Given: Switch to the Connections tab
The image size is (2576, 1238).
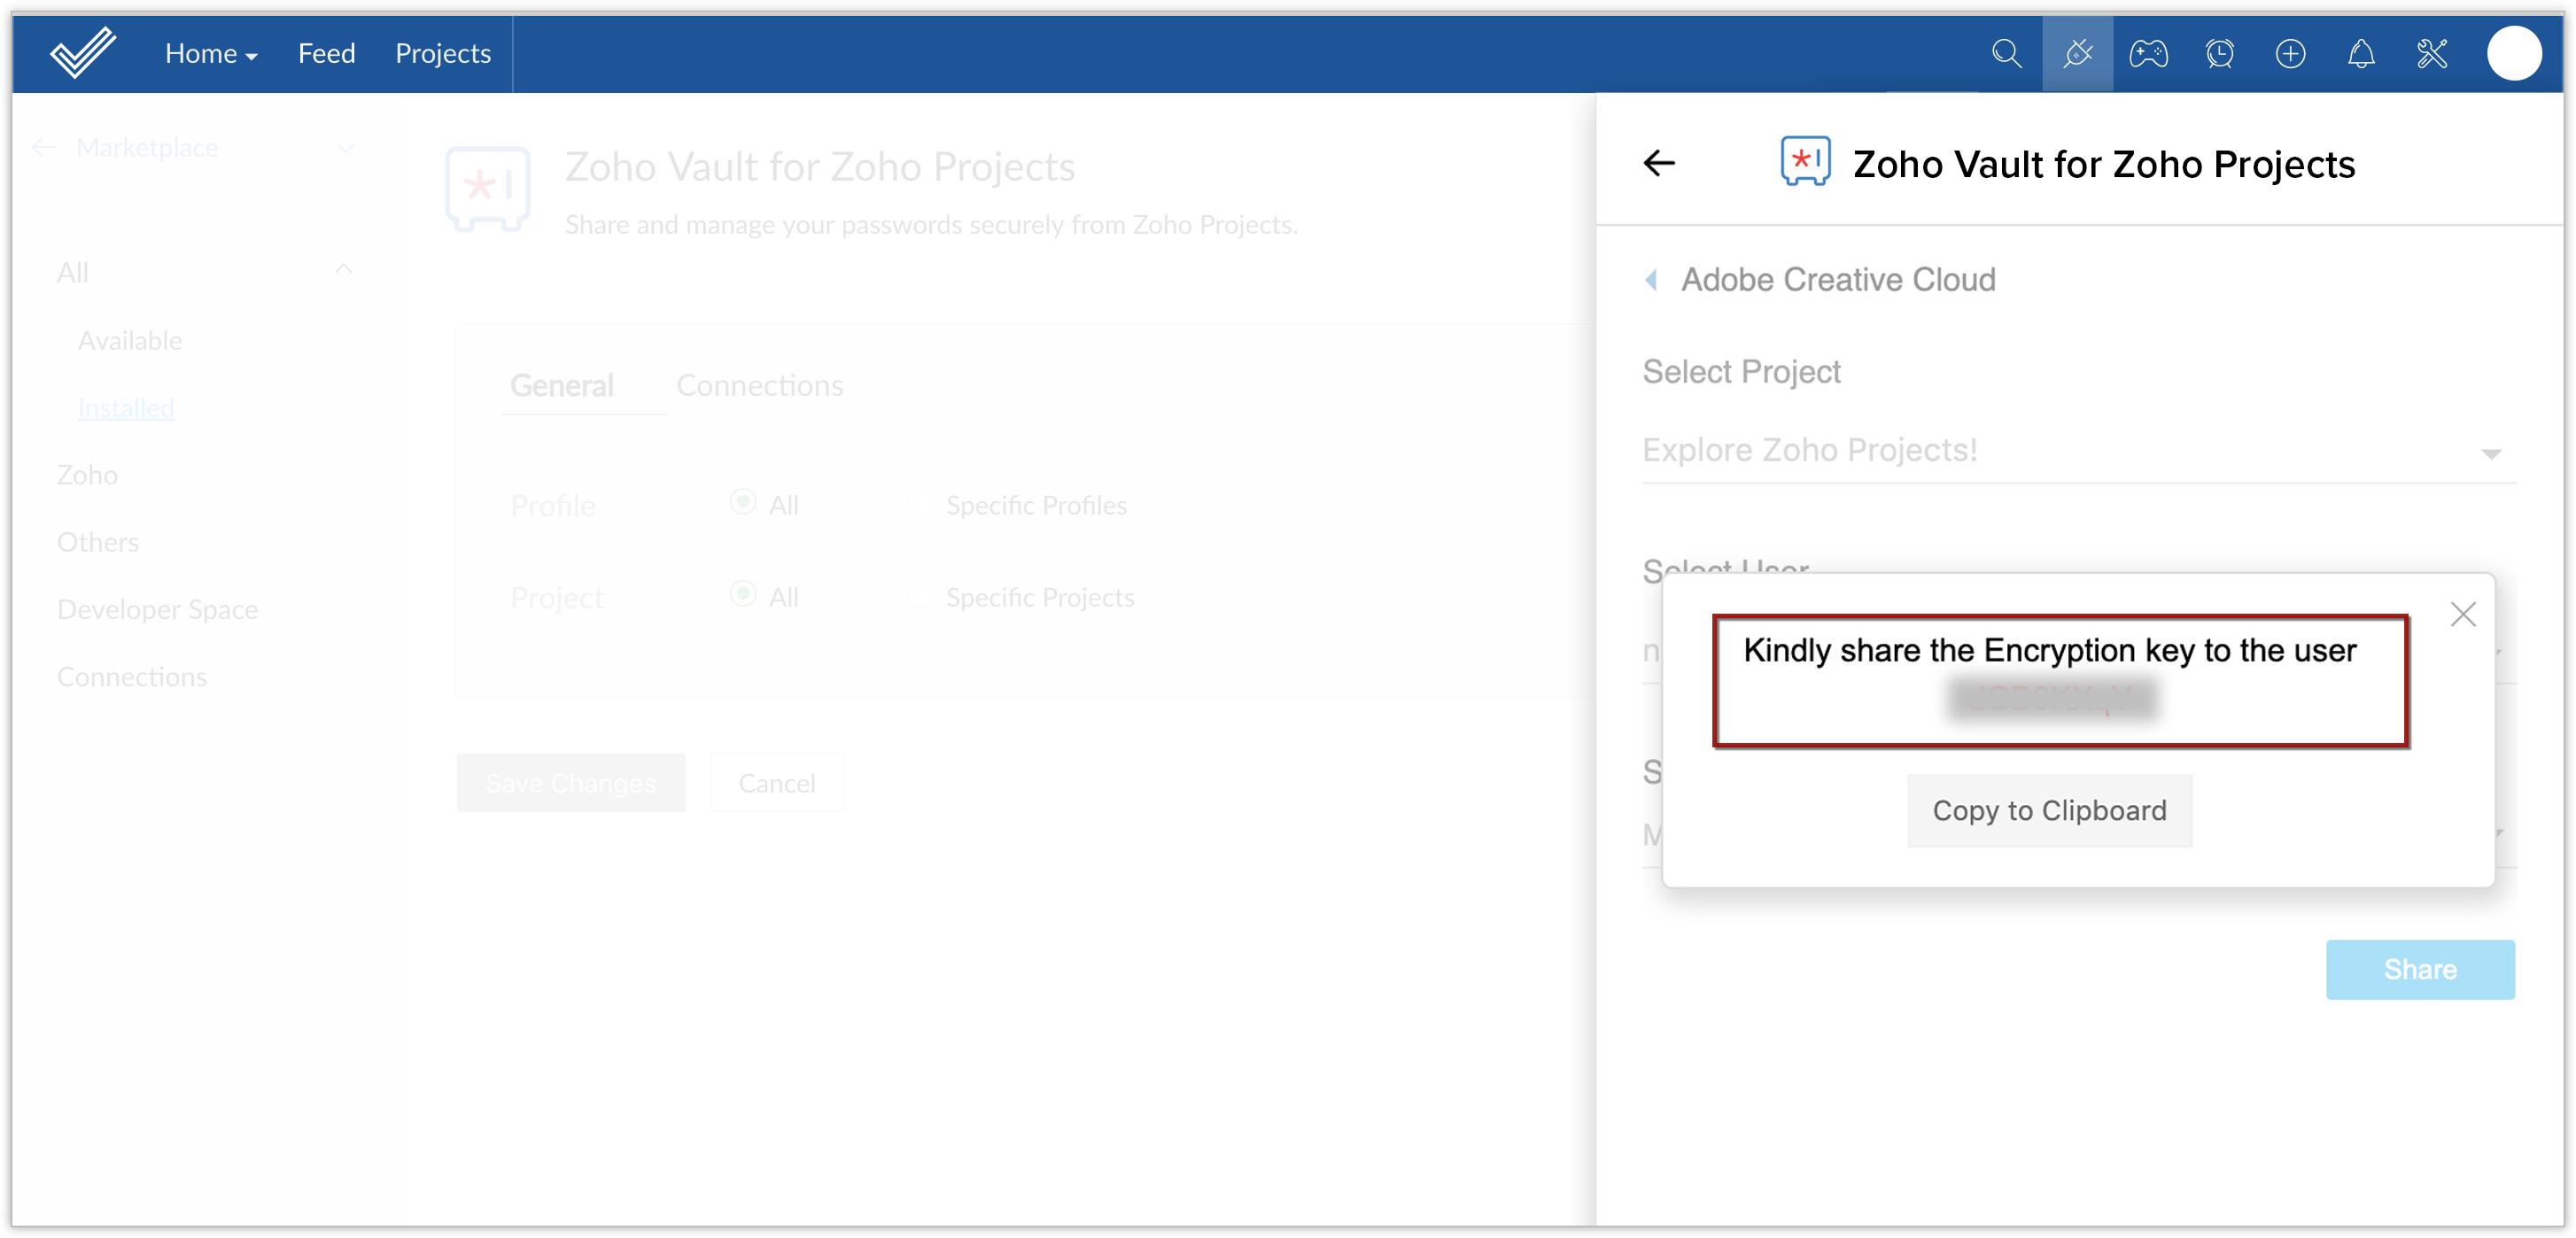Looking at the screenshot, I should (x=759, y=385).
